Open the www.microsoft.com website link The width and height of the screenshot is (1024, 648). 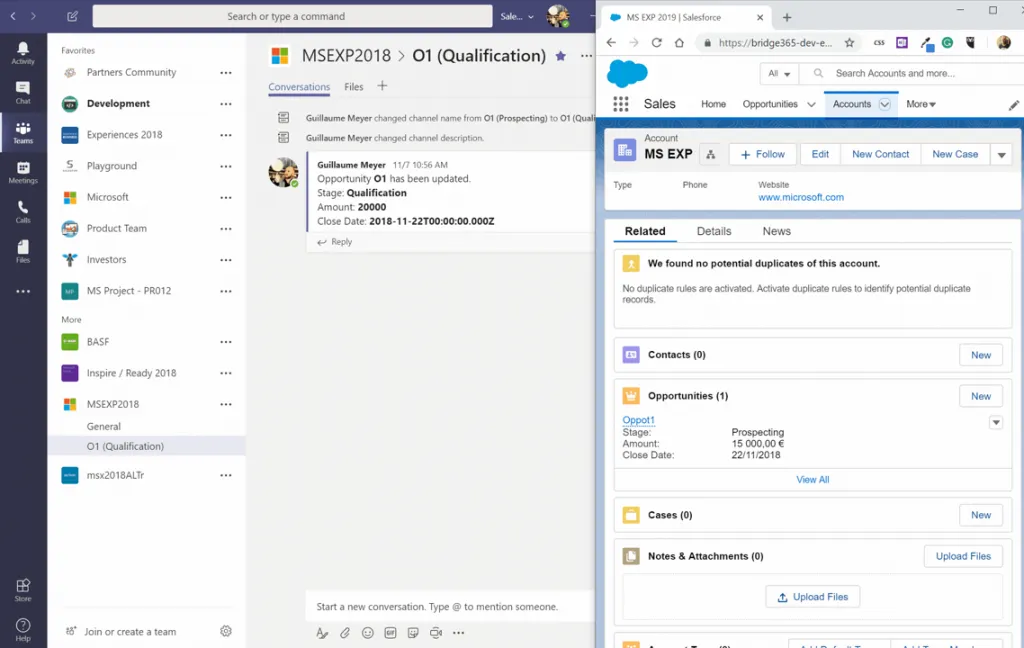801,197
